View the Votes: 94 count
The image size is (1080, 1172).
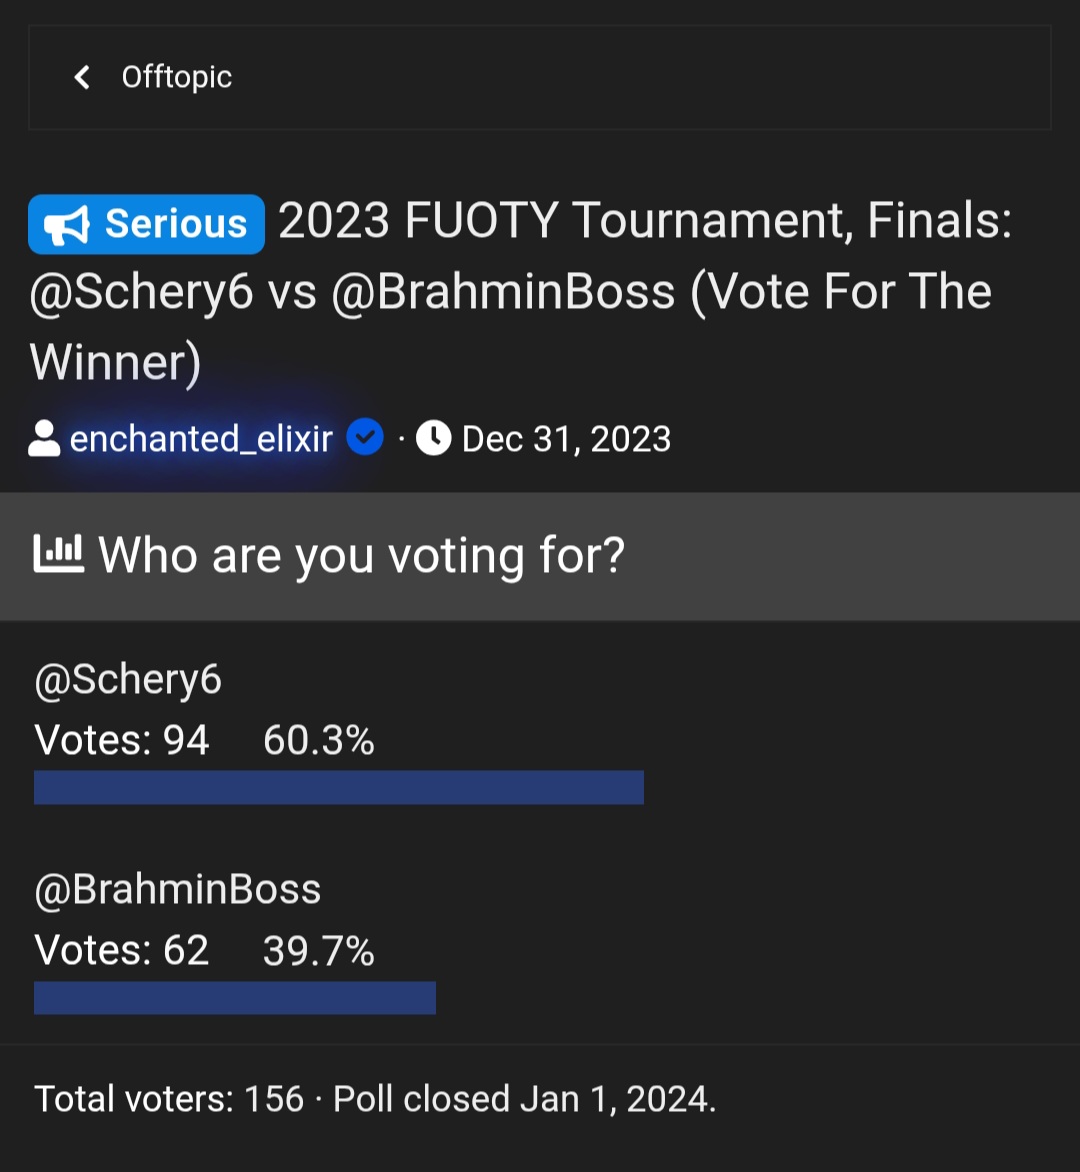[122, 741]
